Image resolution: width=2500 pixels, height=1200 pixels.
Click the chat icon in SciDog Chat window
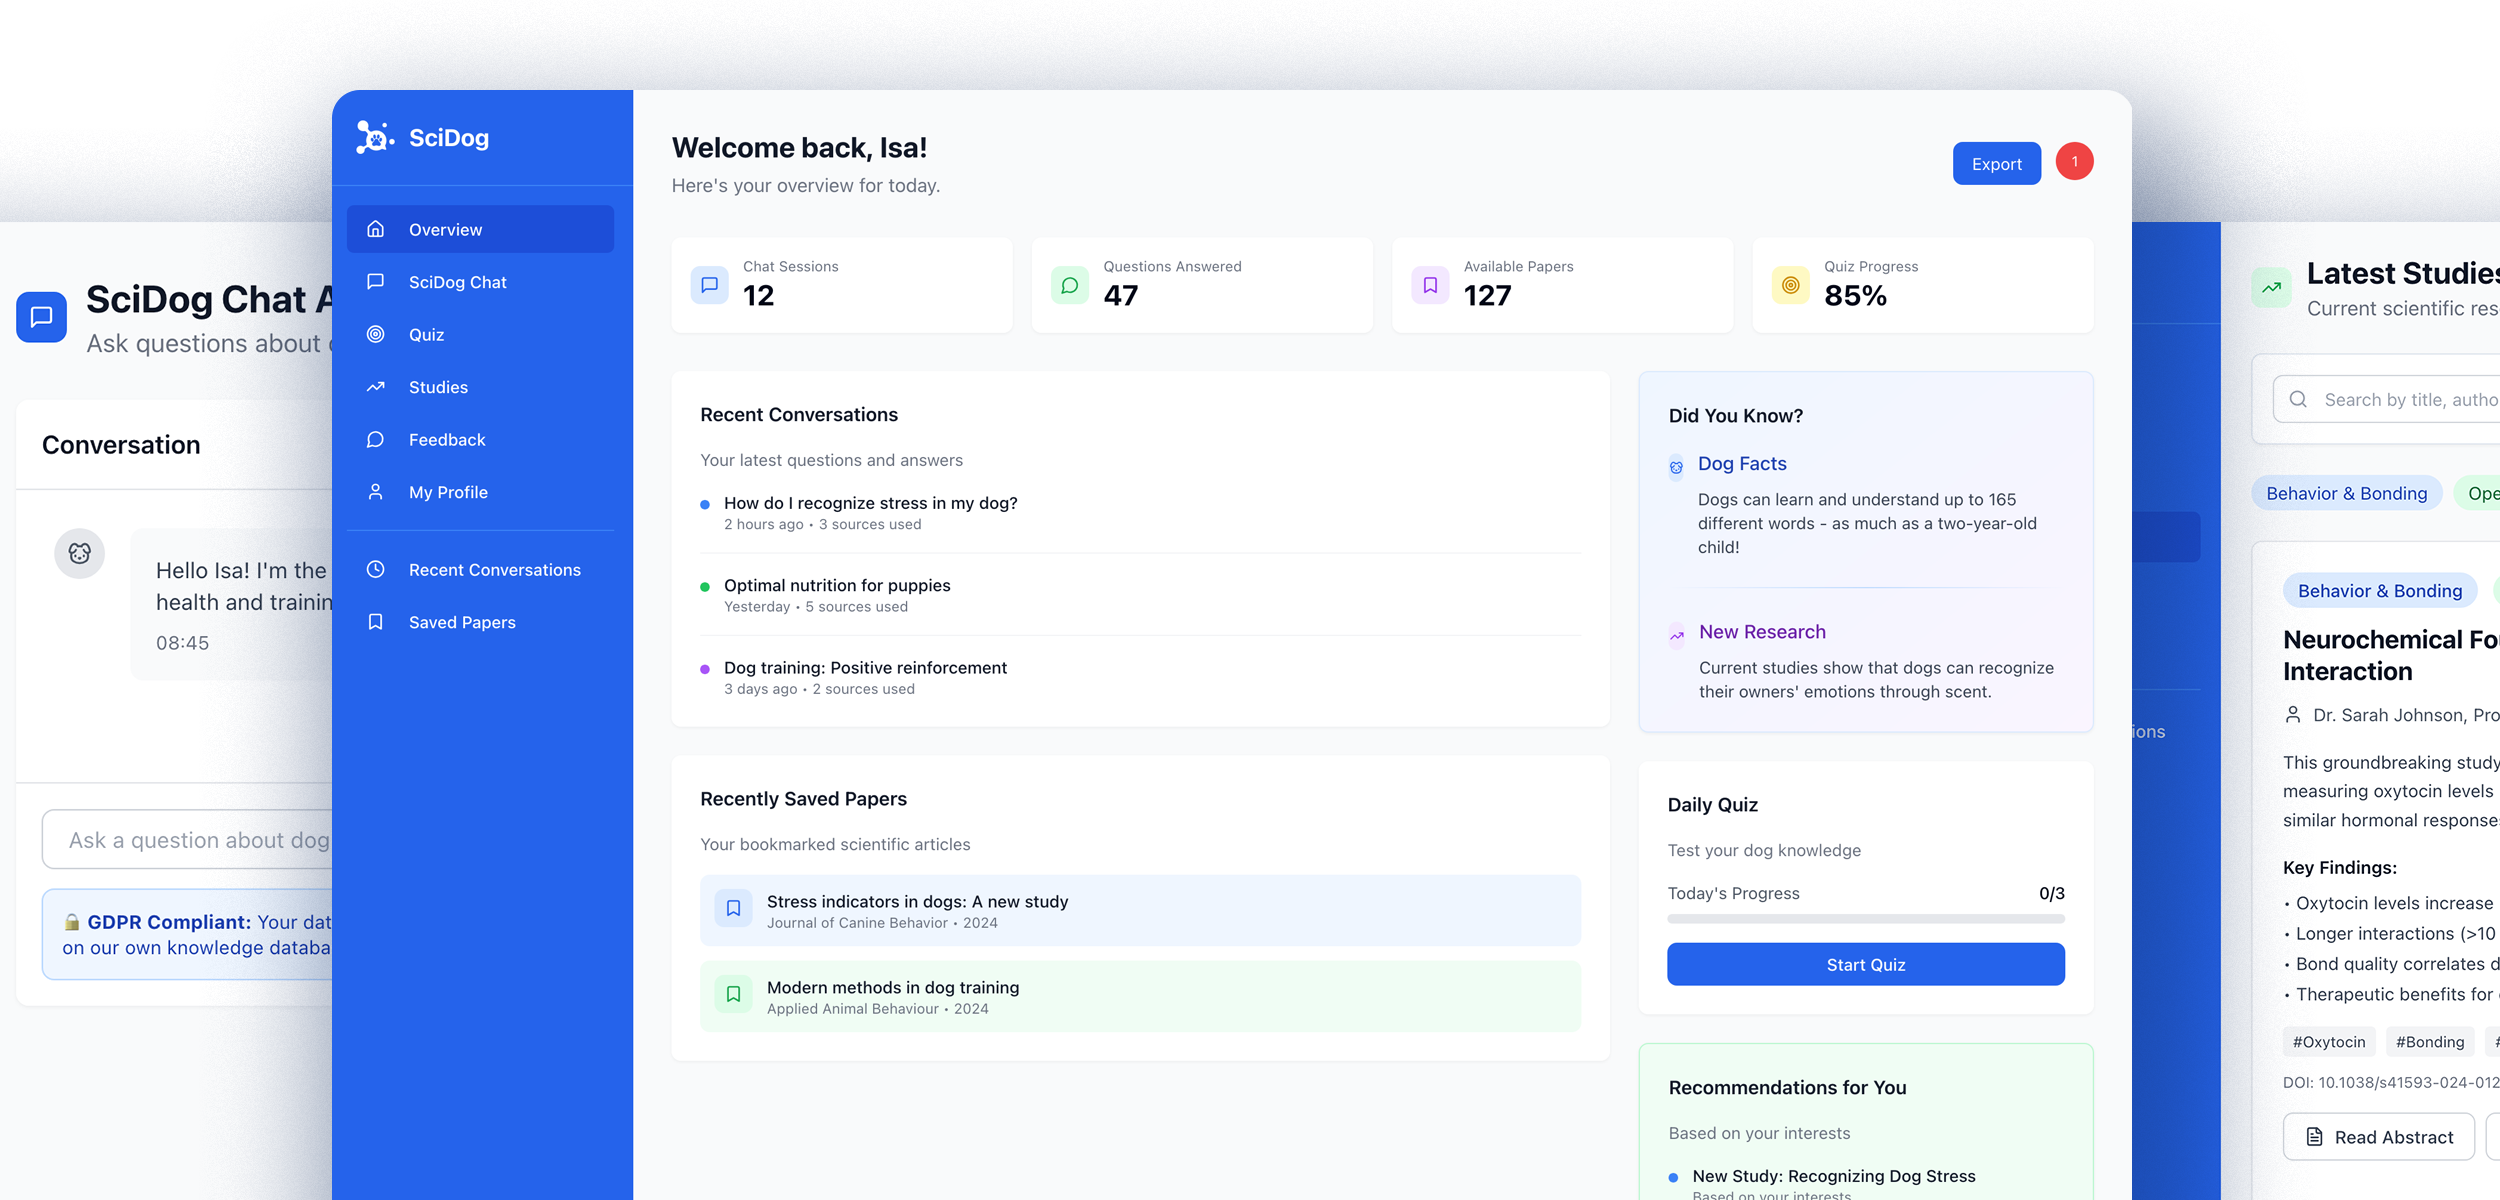41,317
